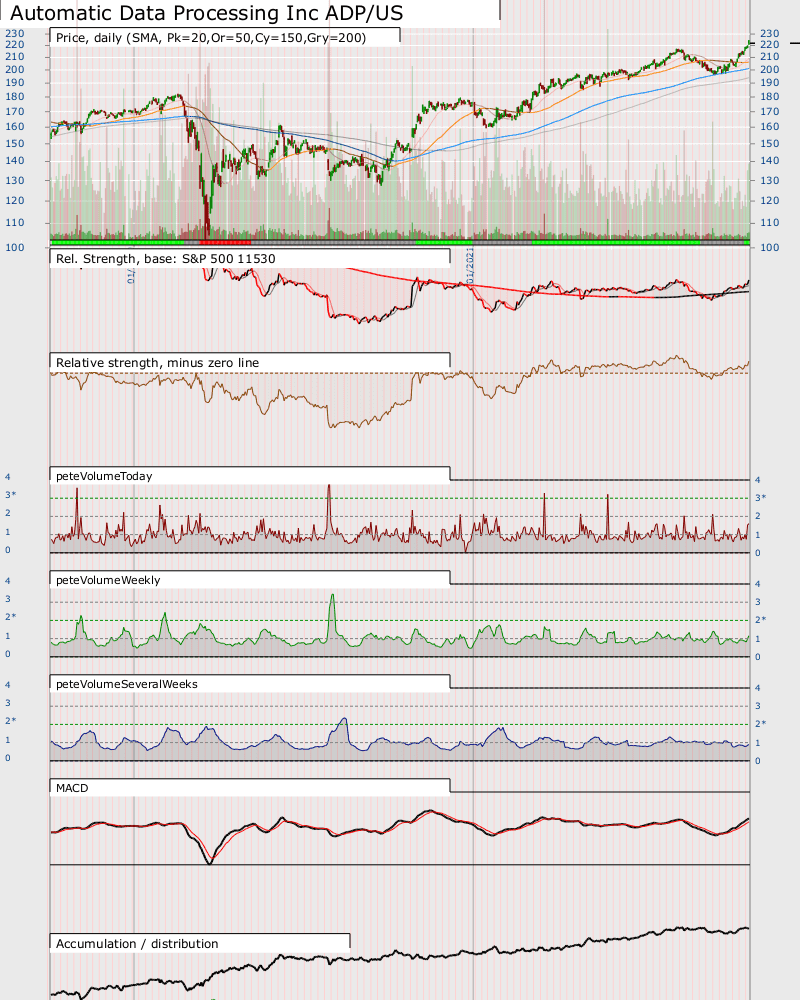Click 3* on peteVolumeToday left axis
The height and width of the screenshot is (1000, 800).
pyautogui.click(x=11, y=495)
